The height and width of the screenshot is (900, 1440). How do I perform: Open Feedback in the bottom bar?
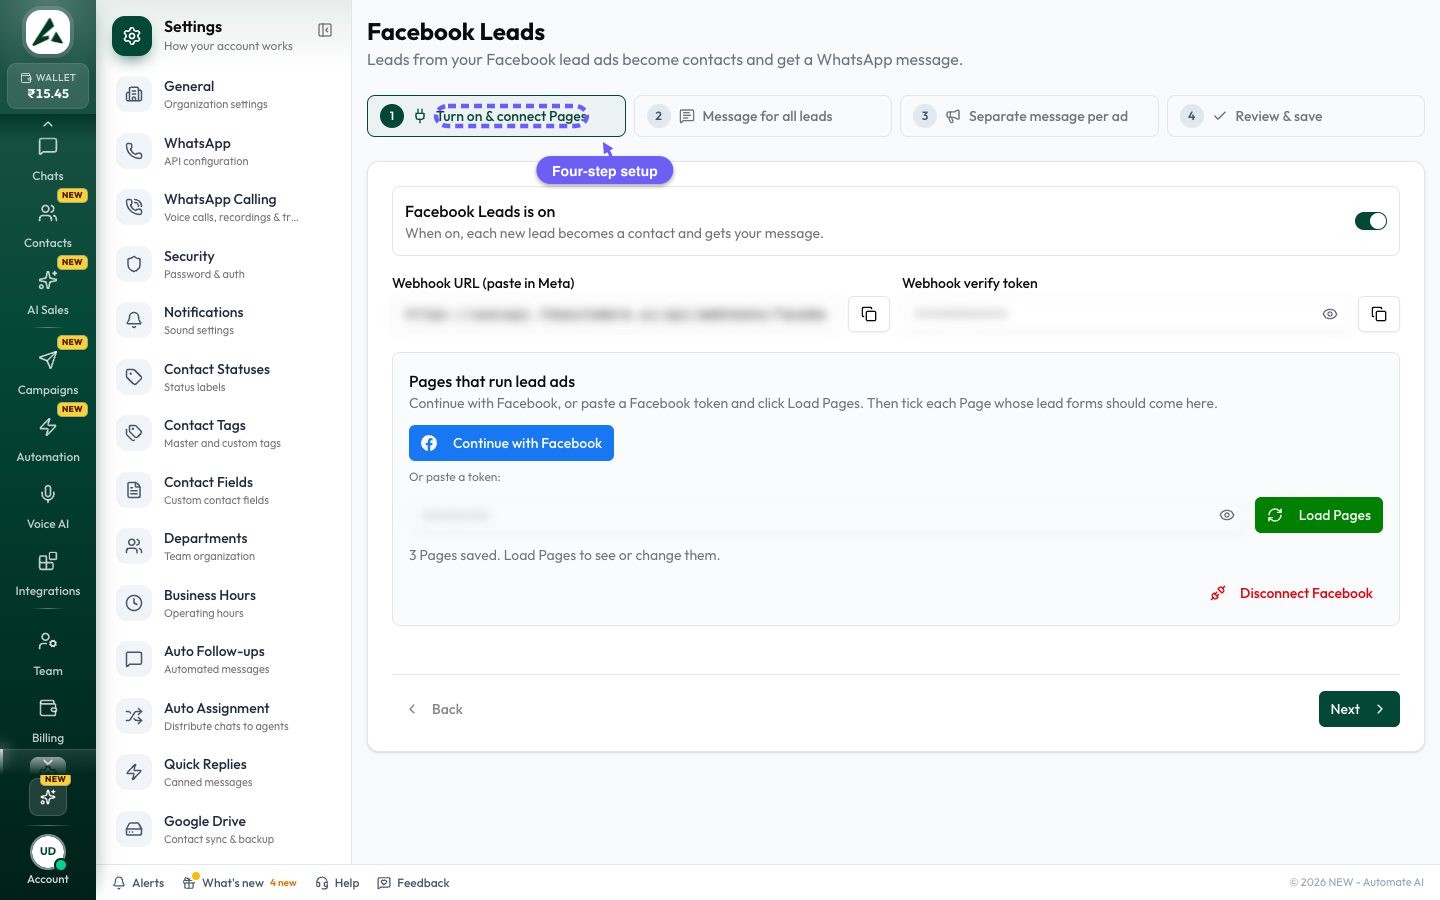coord(413,883)
